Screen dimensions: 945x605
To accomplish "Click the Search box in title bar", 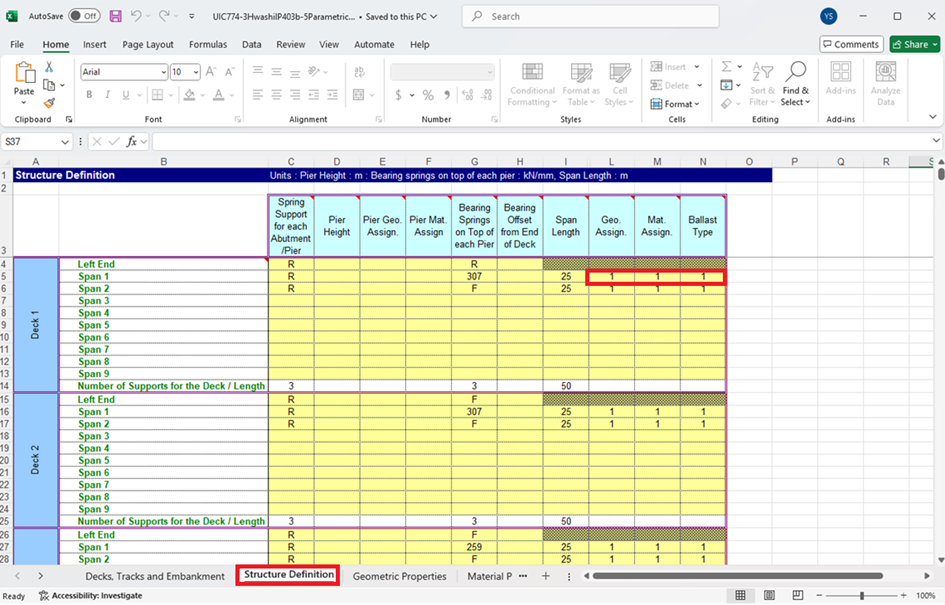I will [x=590, y=16].
